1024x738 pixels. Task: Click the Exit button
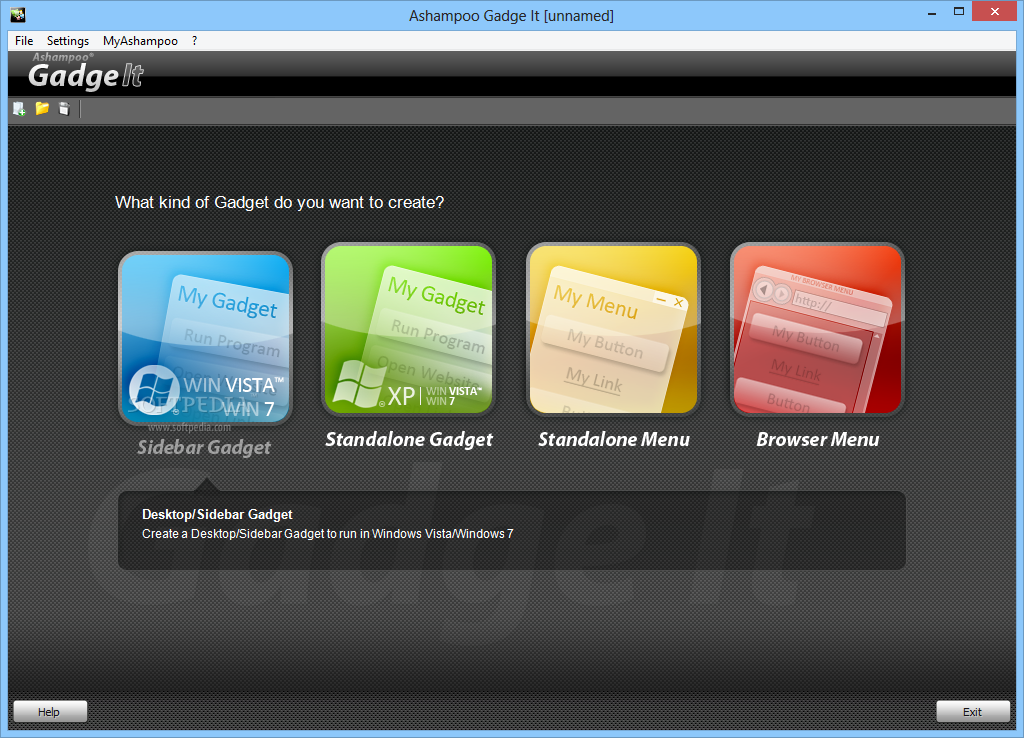(x=972, y=711)
